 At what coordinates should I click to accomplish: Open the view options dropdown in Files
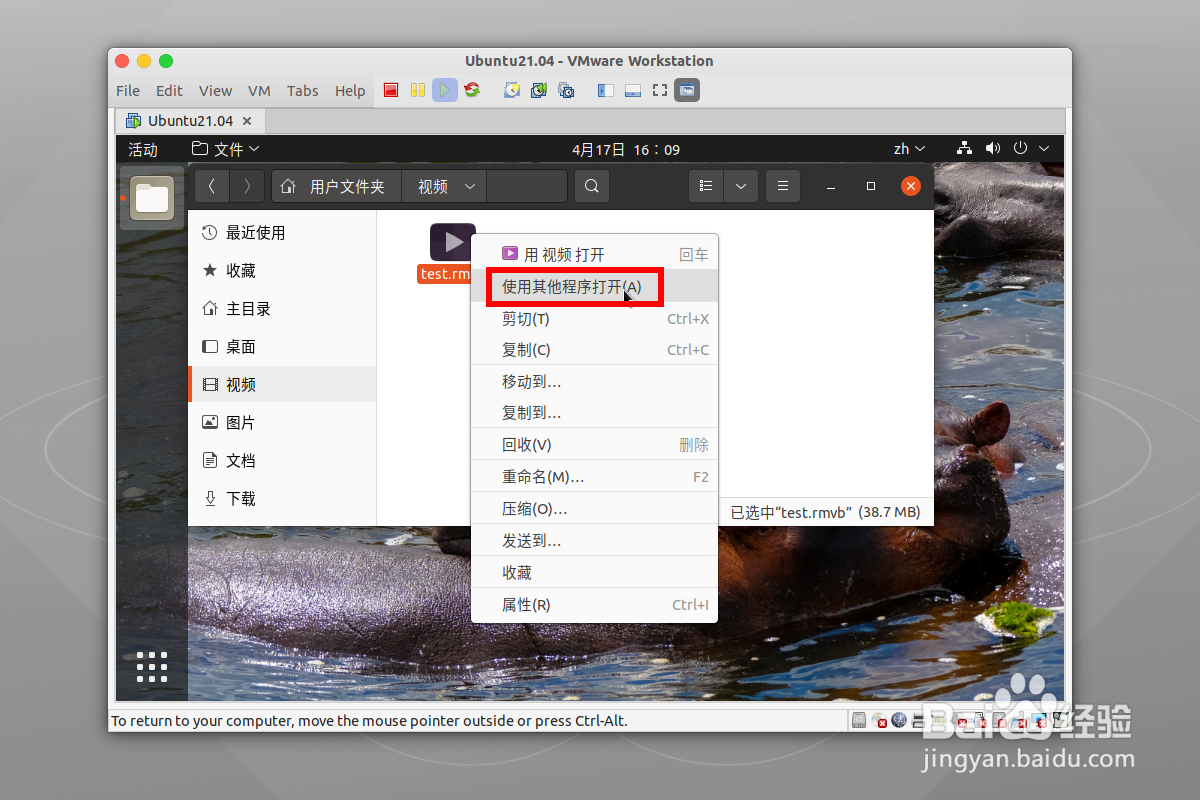tap(741, 186)
